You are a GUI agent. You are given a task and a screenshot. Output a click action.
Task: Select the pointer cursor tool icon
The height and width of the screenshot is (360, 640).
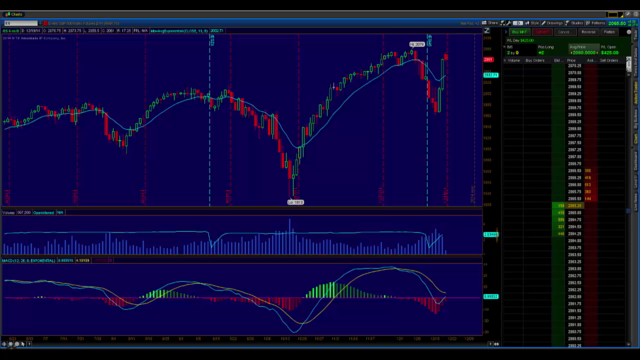(x=23, y=344)
